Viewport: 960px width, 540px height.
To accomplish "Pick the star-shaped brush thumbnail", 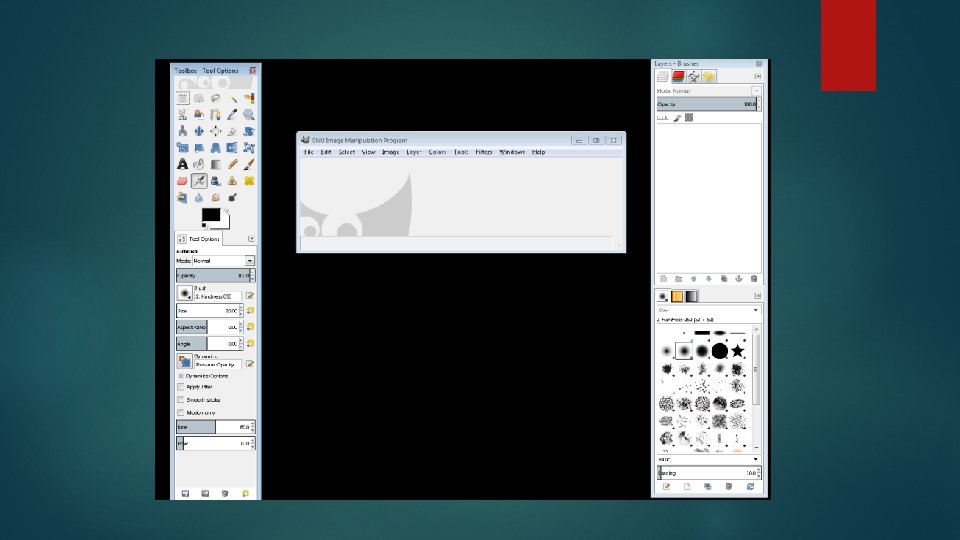I will point(738,351).
